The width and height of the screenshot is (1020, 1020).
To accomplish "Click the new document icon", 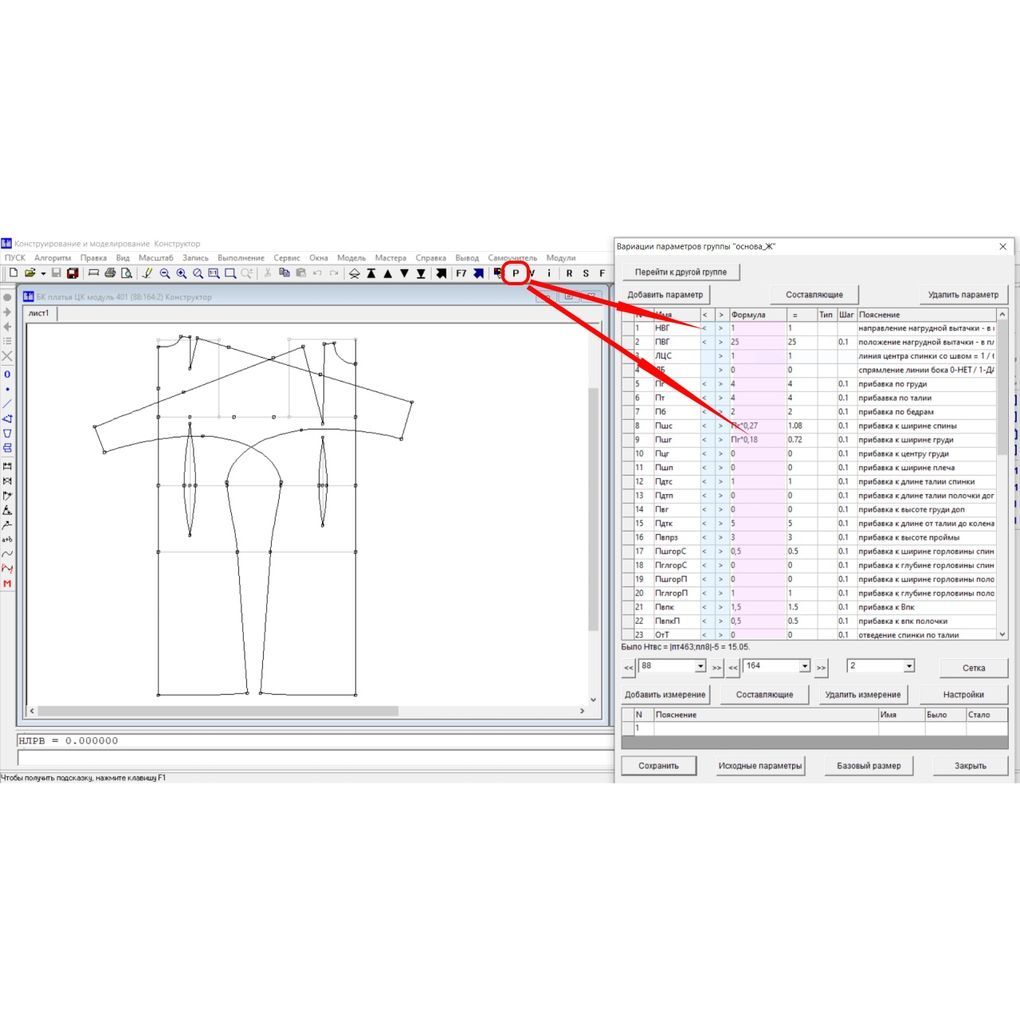I will pos(13,273).
